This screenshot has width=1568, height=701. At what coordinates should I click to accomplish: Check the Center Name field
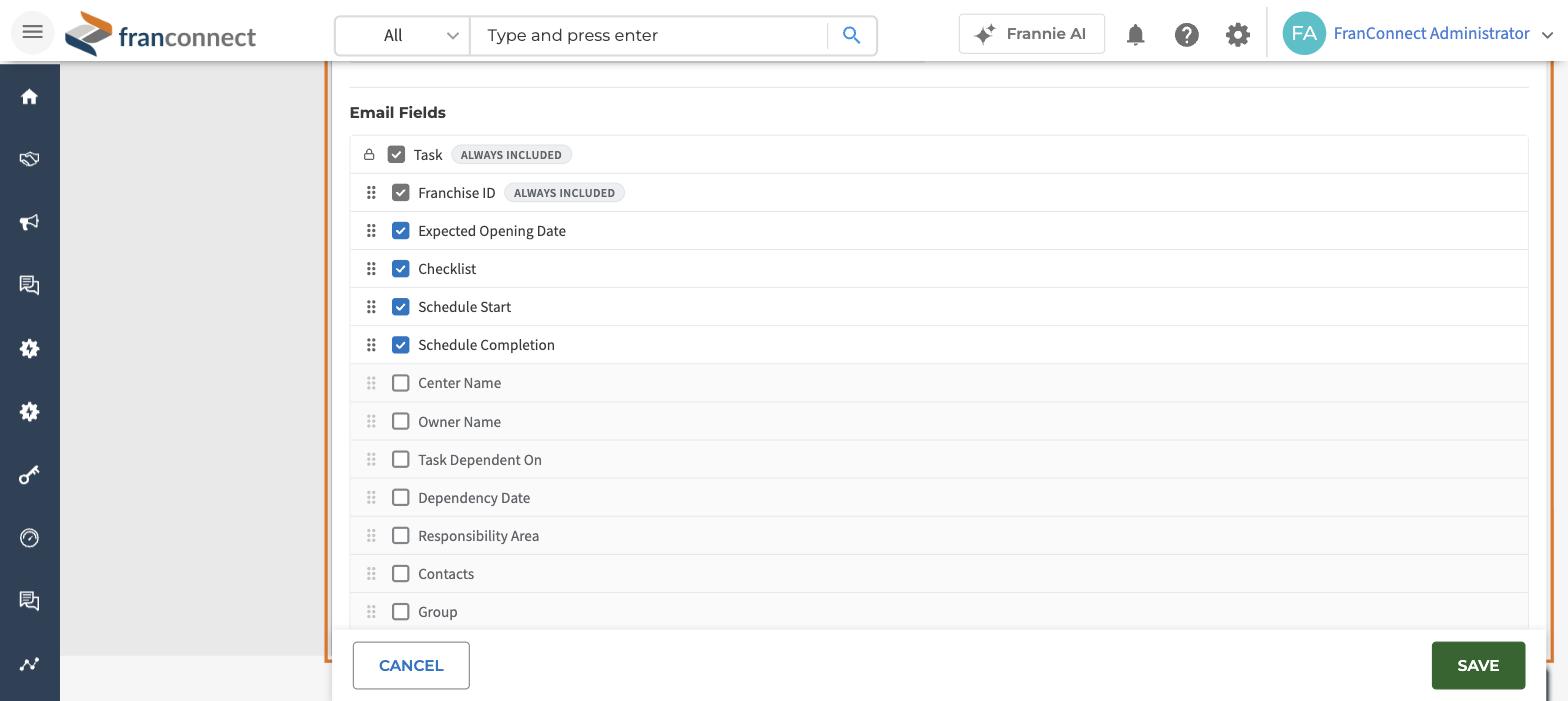coord(401,383)
